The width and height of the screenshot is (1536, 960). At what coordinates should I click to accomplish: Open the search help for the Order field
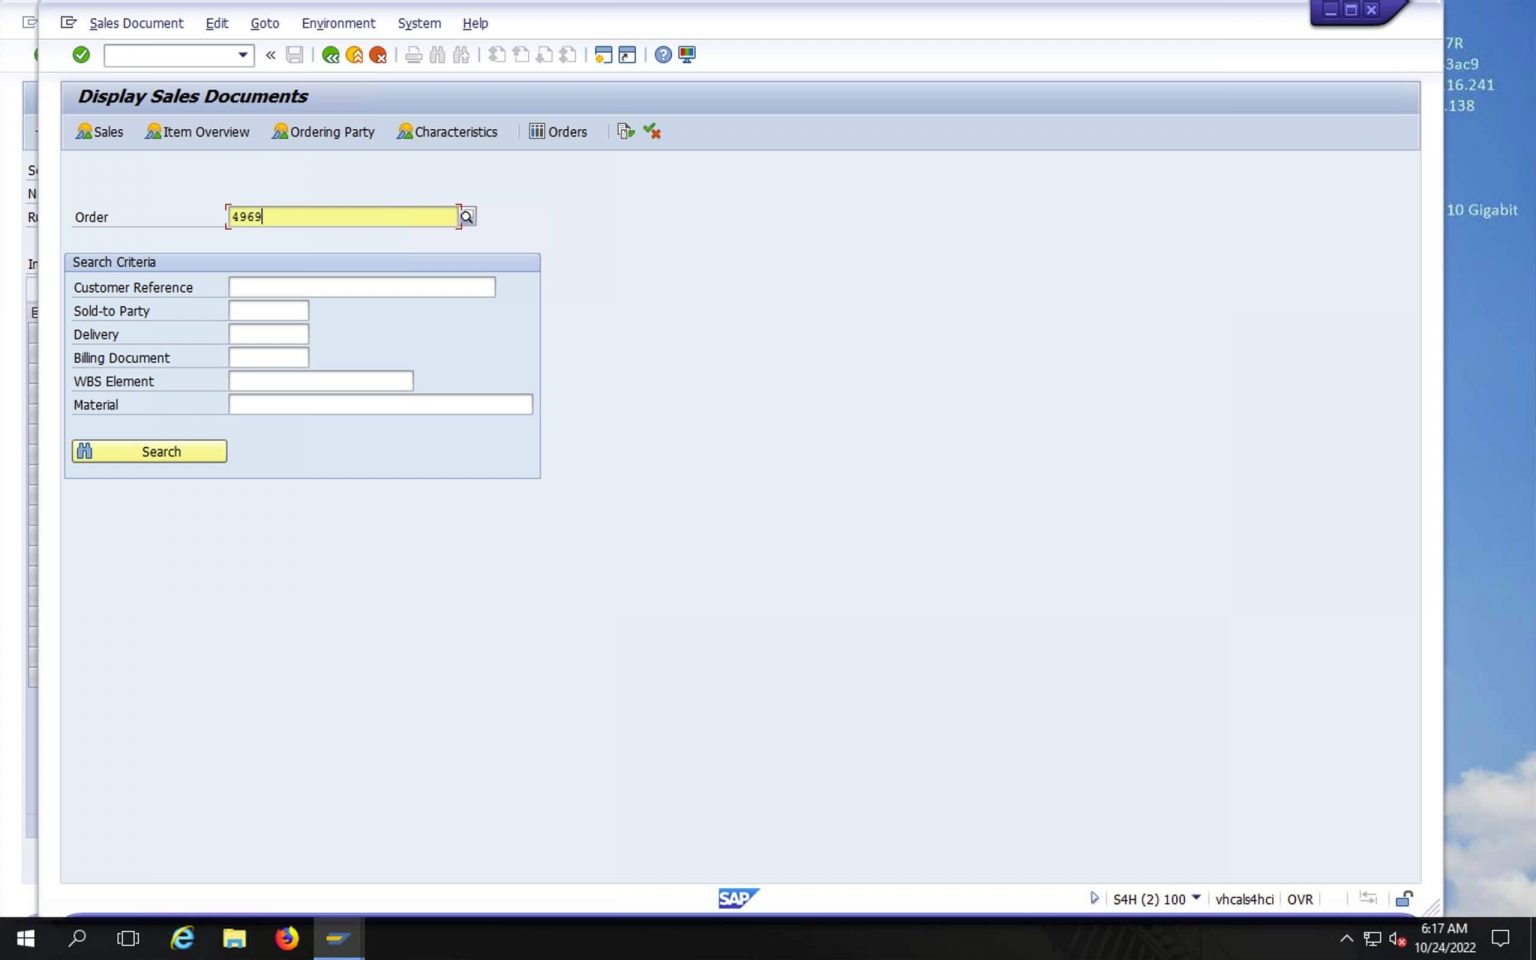(467, 216)
